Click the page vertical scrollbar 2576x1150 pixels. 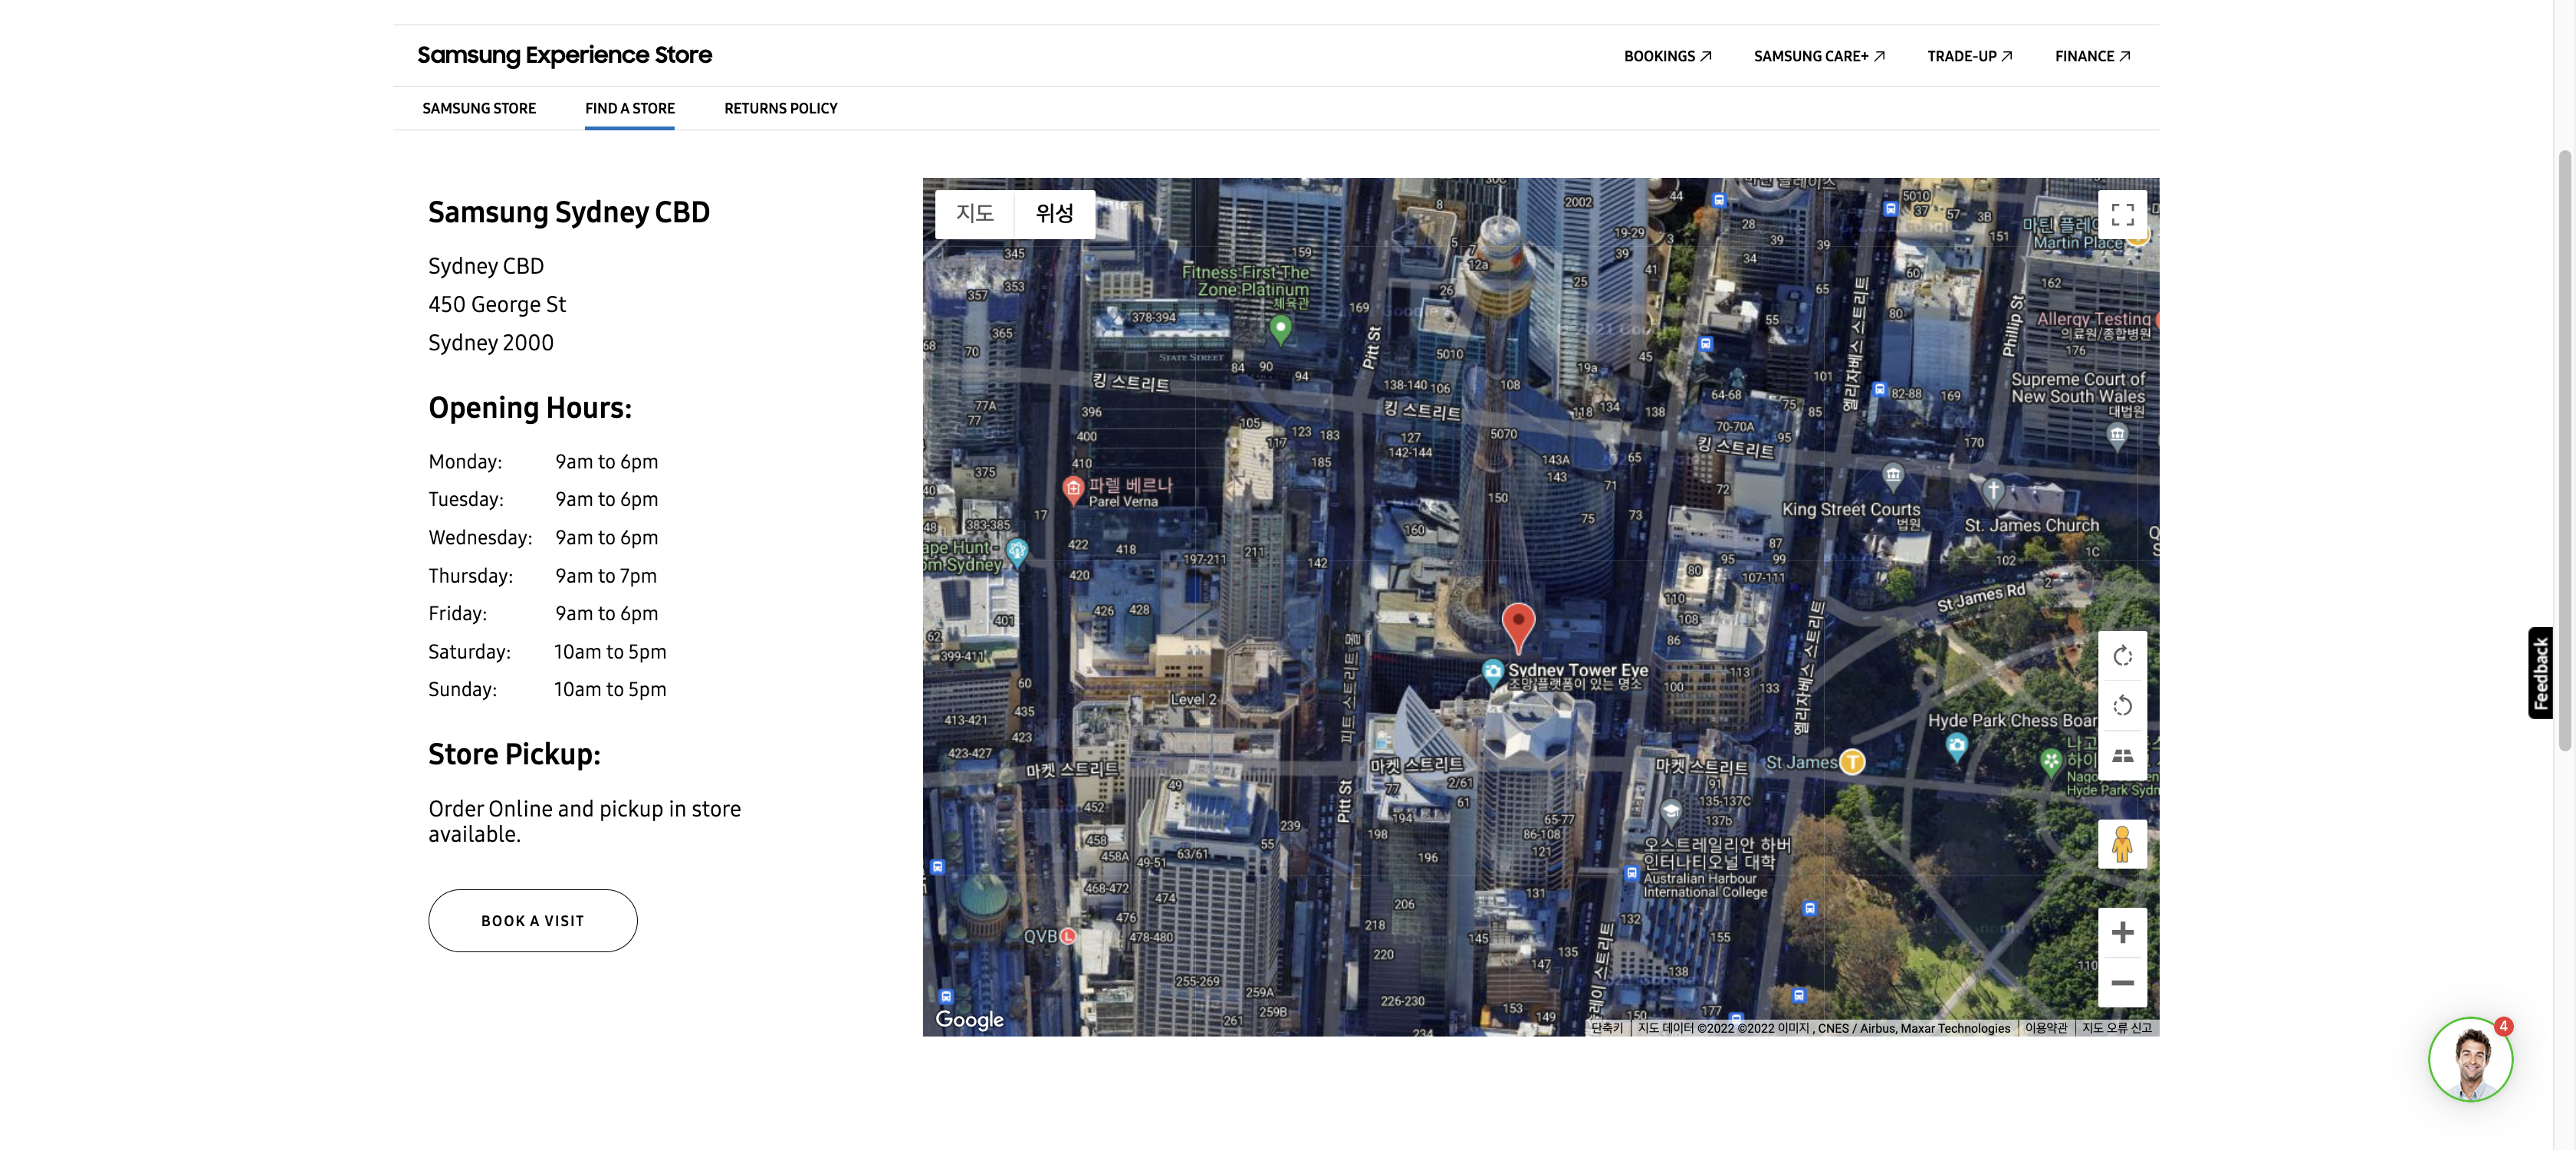click(x=2564, y=450)
